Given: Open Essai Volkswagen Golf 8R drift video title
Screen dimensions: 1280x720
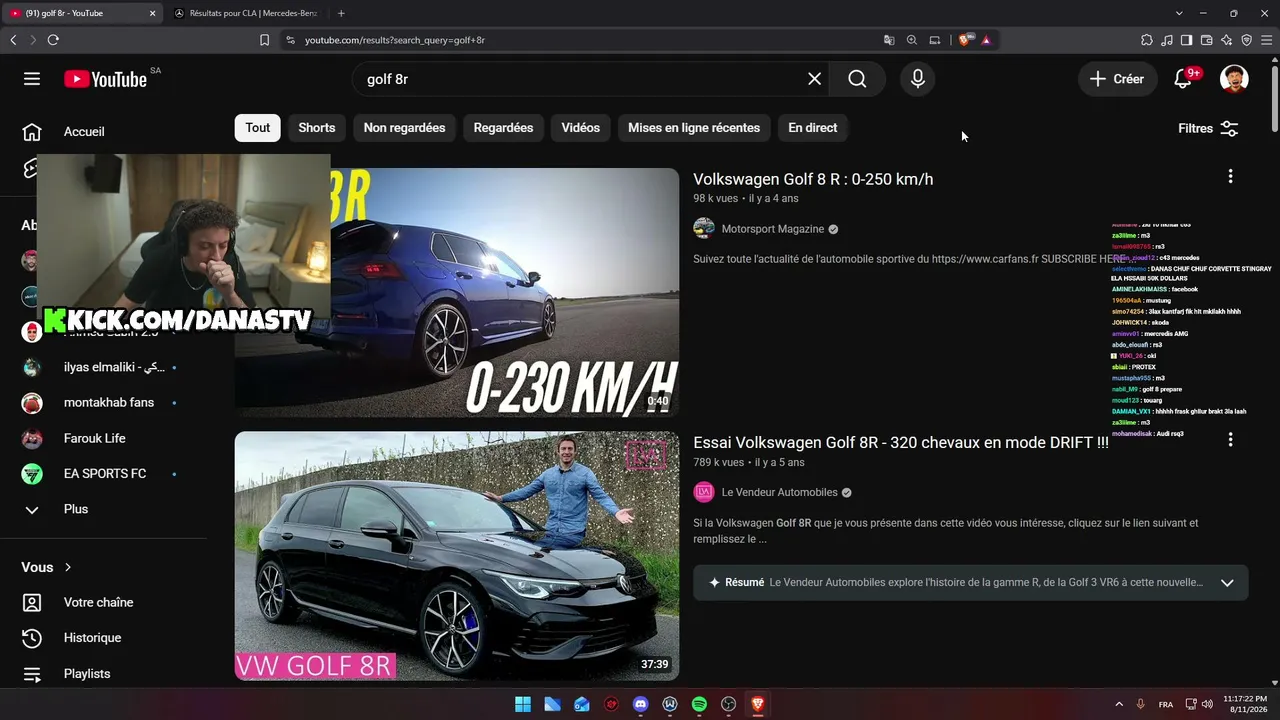Looking at the screenshot, I should tap(901, 442).
